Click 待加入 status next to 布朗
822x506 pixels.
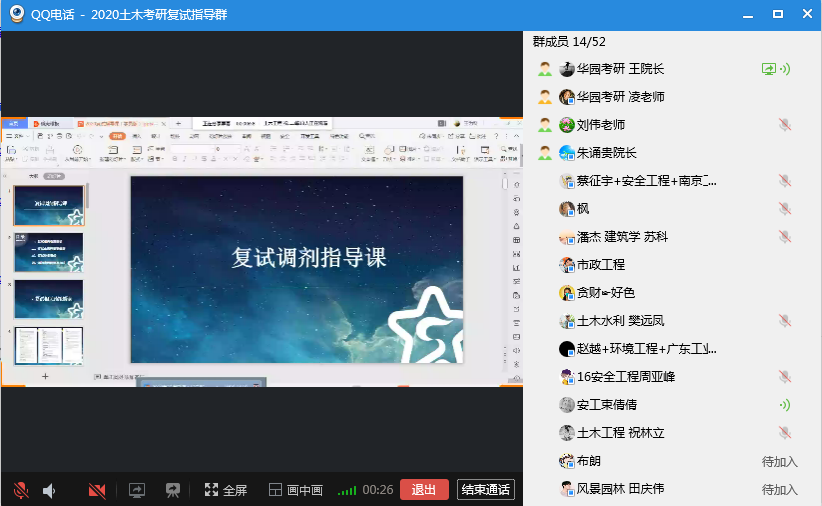point(779,462)
